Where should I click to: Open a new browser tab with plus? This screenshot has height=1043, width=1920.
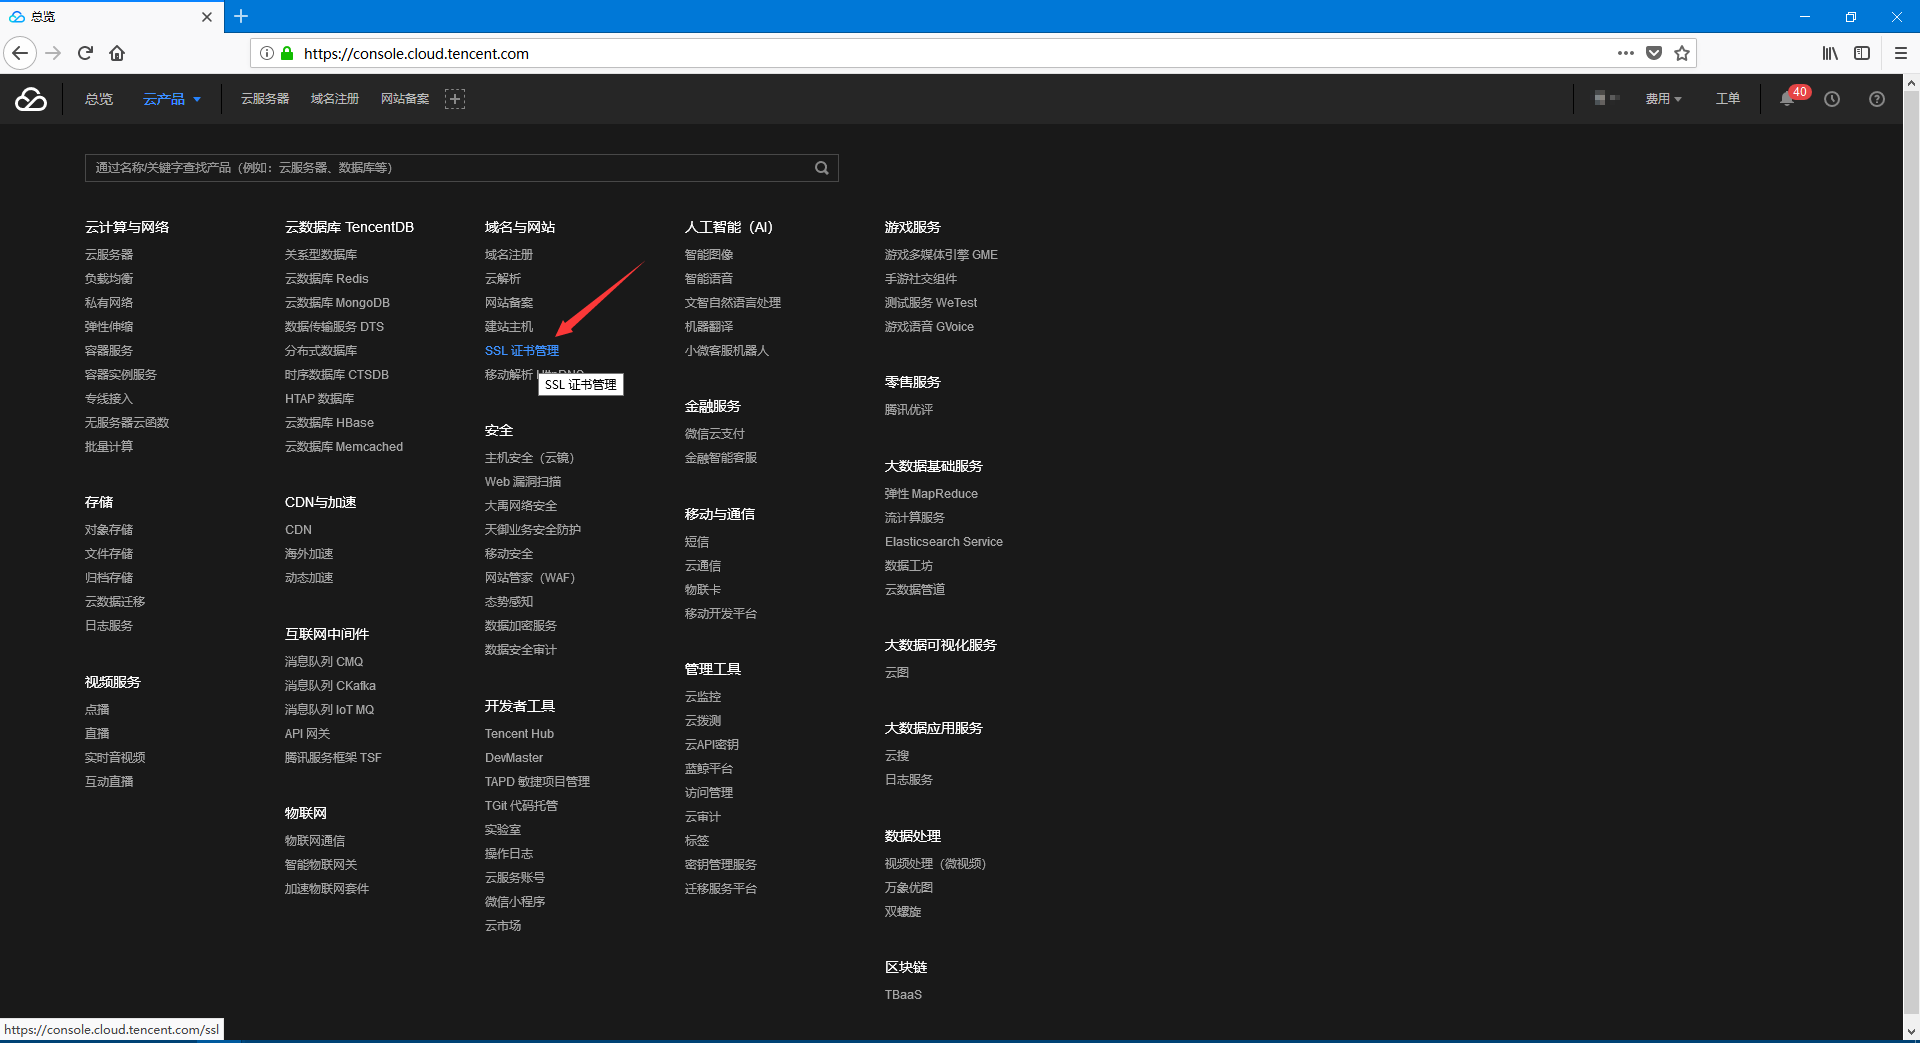[x=241, y=16]
